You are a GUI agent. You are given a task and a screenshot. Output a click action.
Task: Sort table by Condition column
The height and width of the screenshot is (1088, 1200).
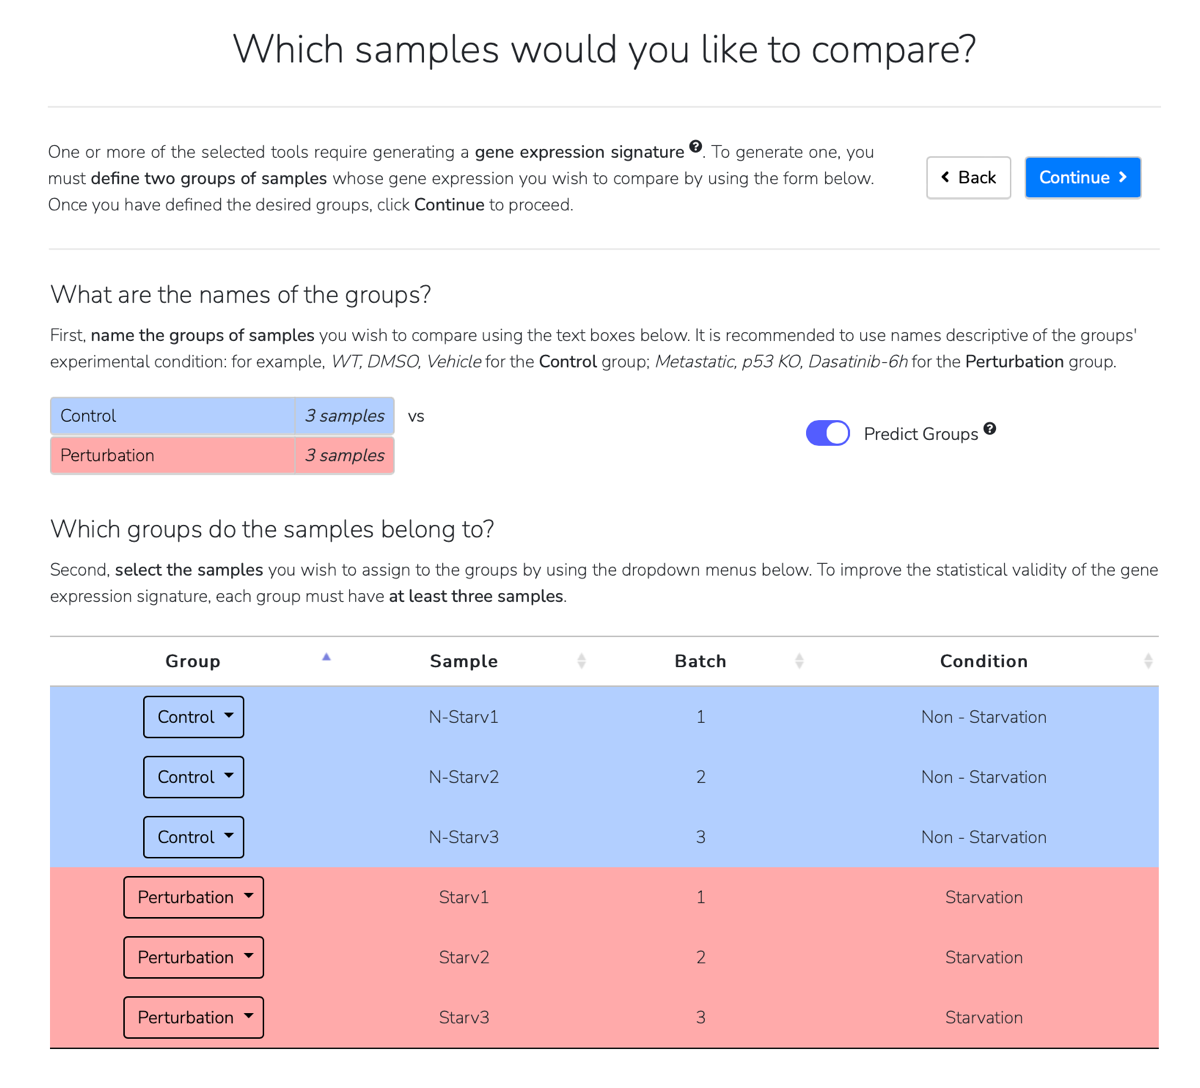tap(1147, 661)
